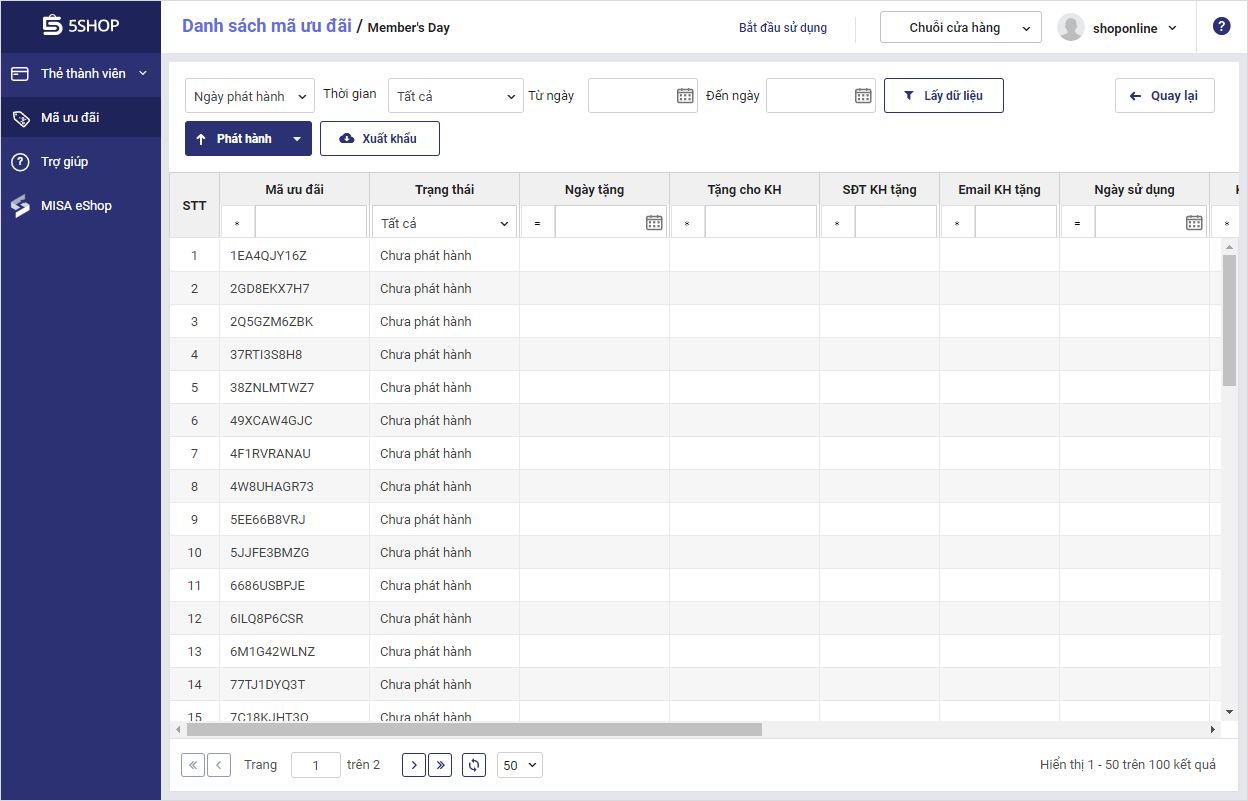The width and height of the screenshot is (1248, 801).
Task: Expand shoponline account menu
Action: click(1173, 28)
